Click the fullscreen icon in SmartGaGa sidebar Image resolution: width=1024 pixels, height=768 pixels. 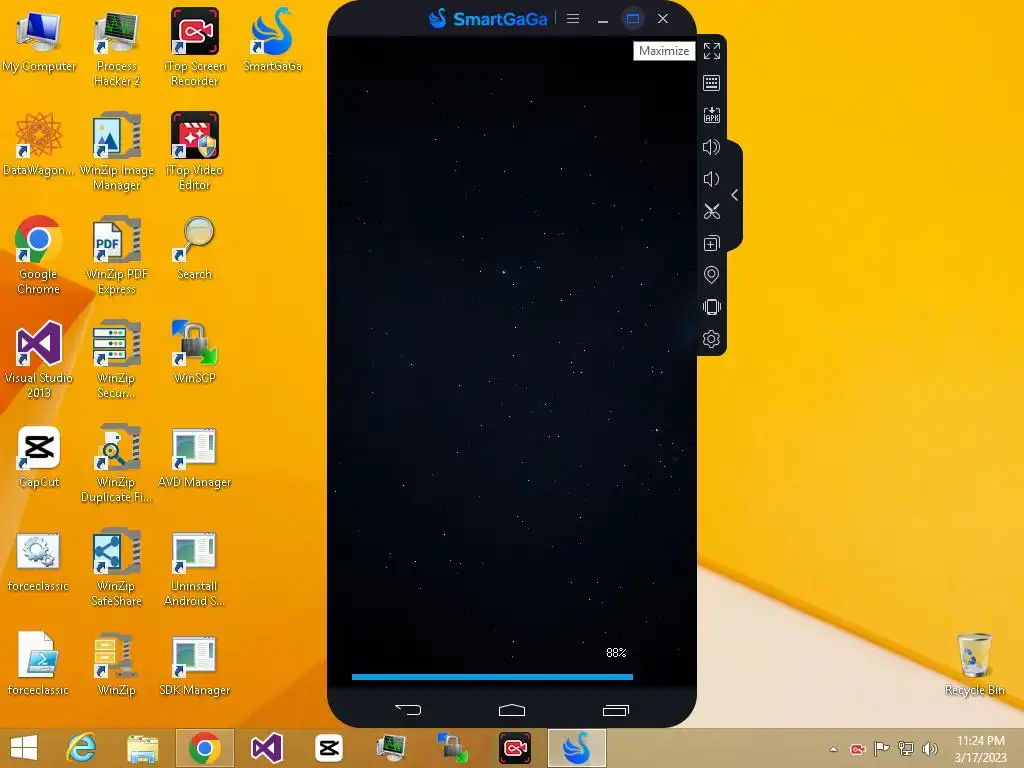(x=711, y=51)
